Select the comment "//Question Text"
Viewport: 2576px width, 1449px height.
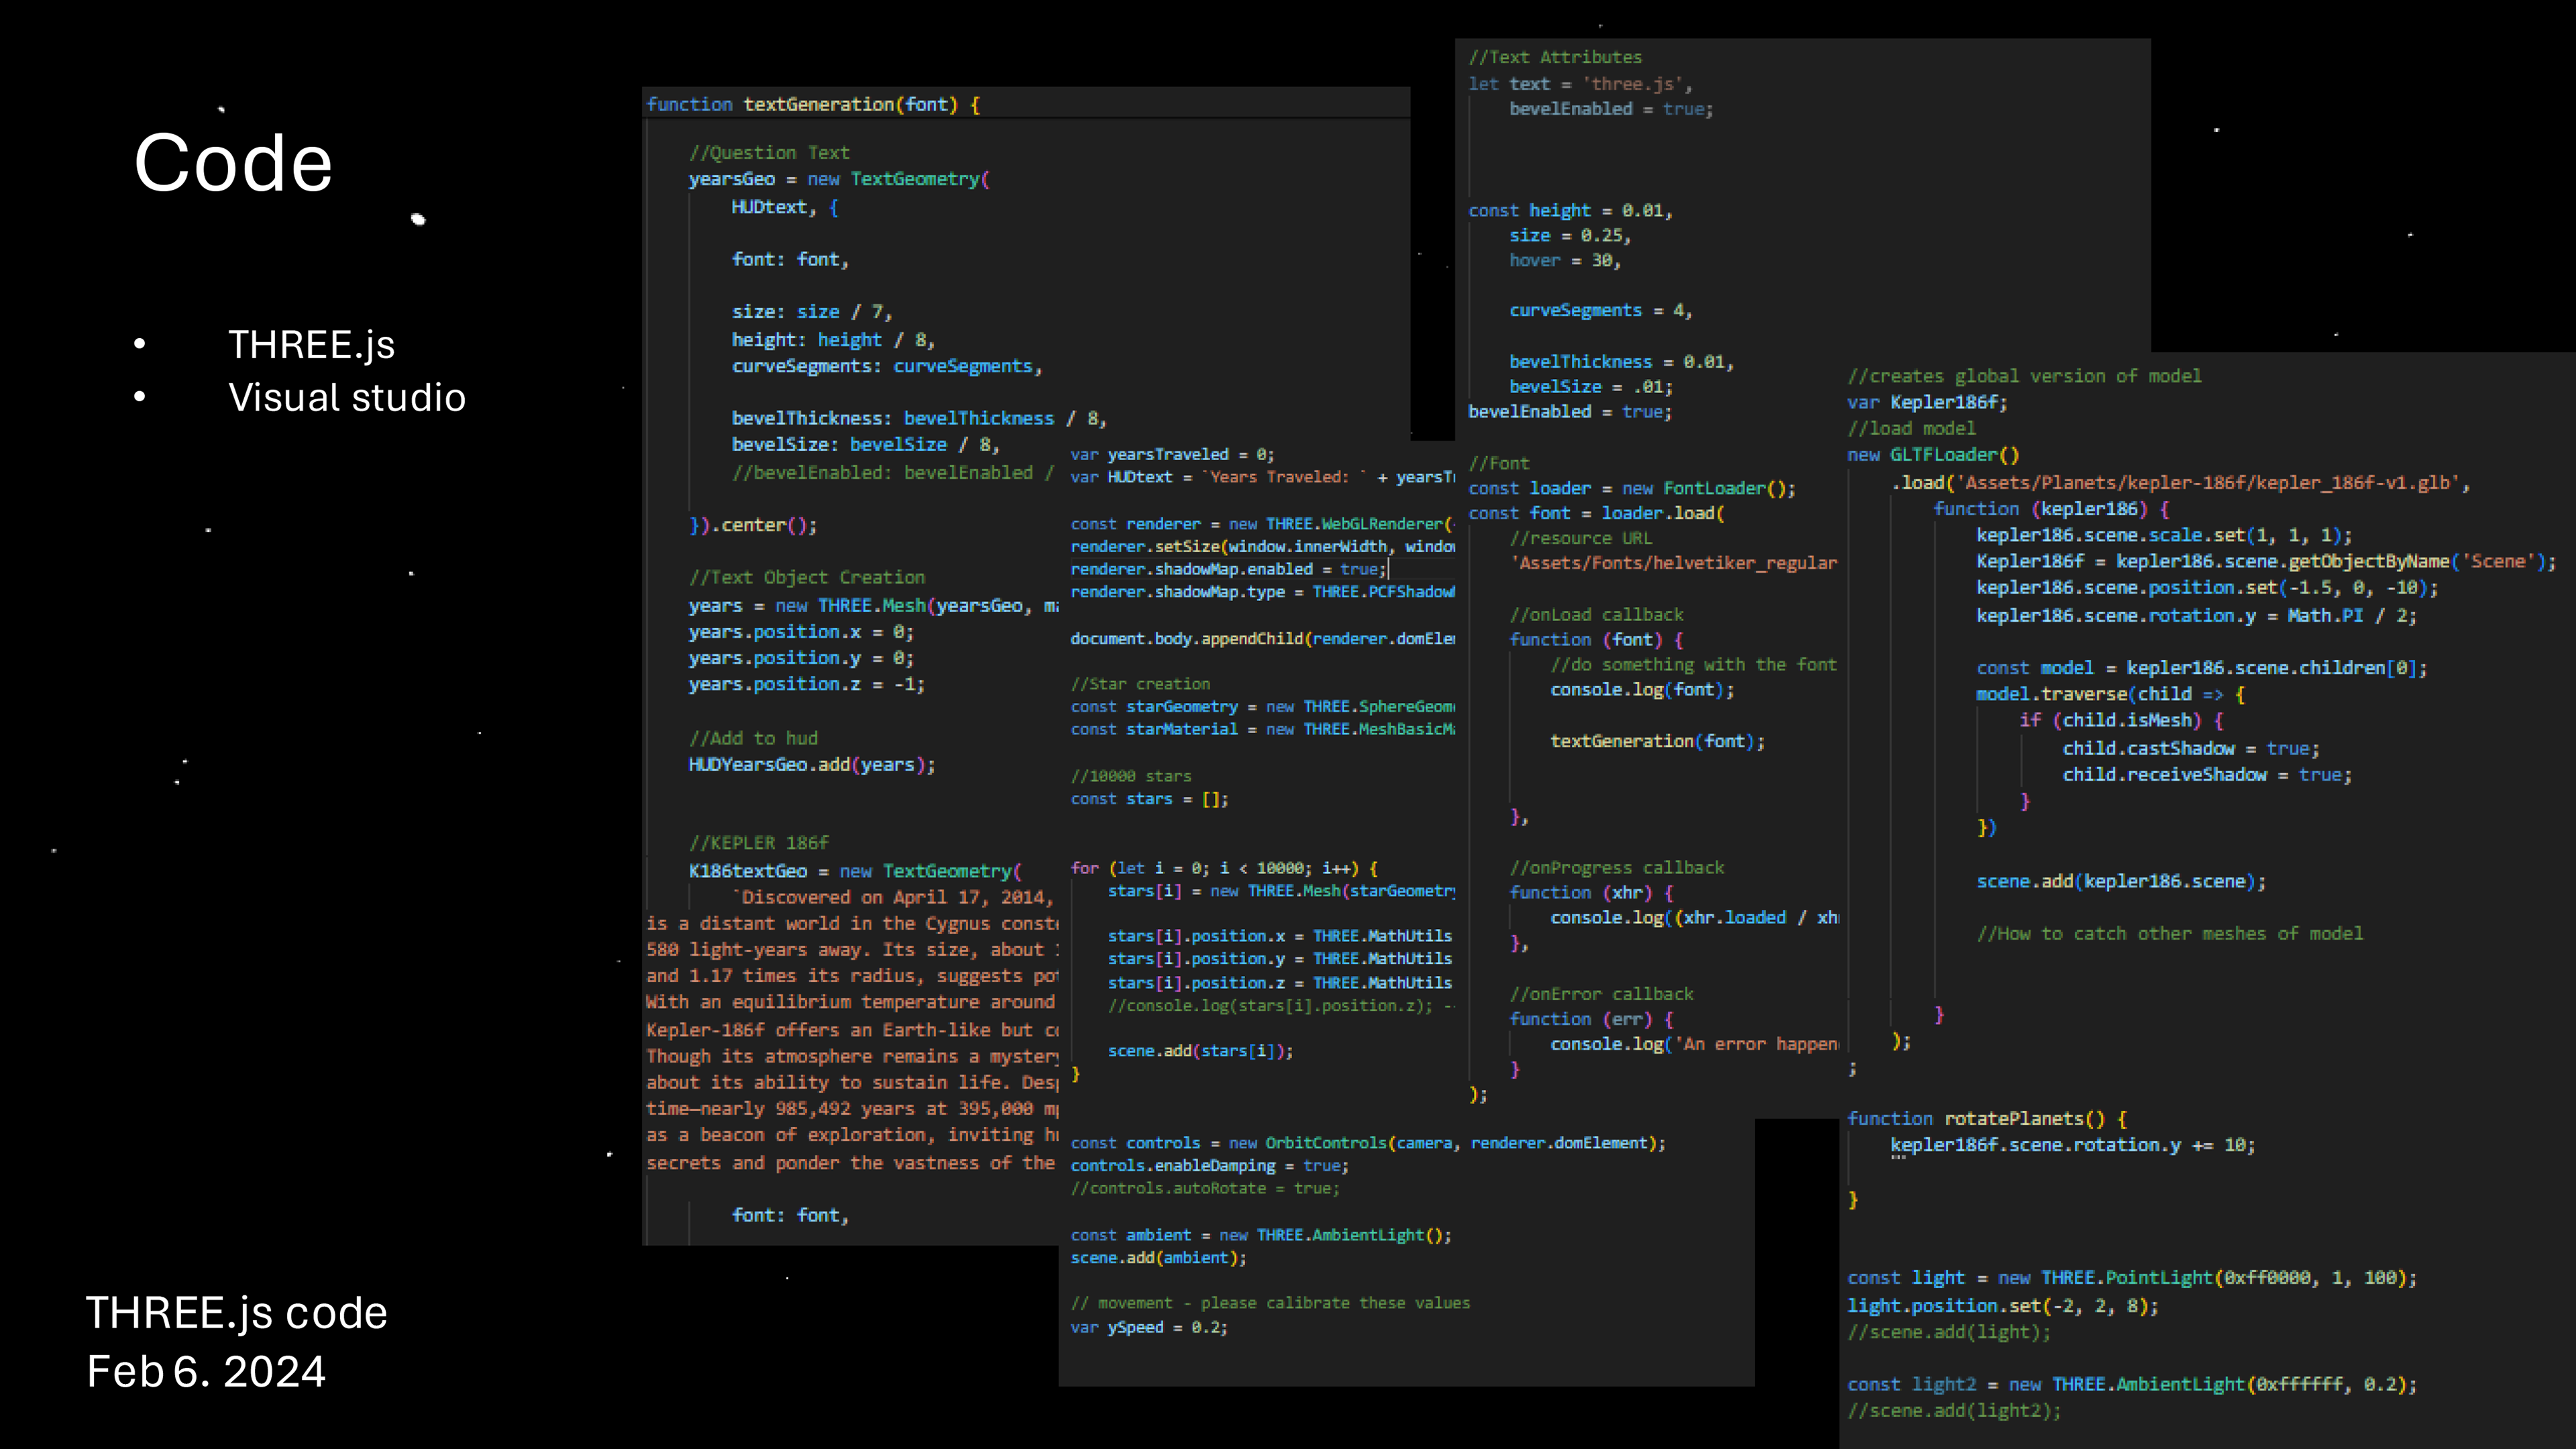(769, 153)
